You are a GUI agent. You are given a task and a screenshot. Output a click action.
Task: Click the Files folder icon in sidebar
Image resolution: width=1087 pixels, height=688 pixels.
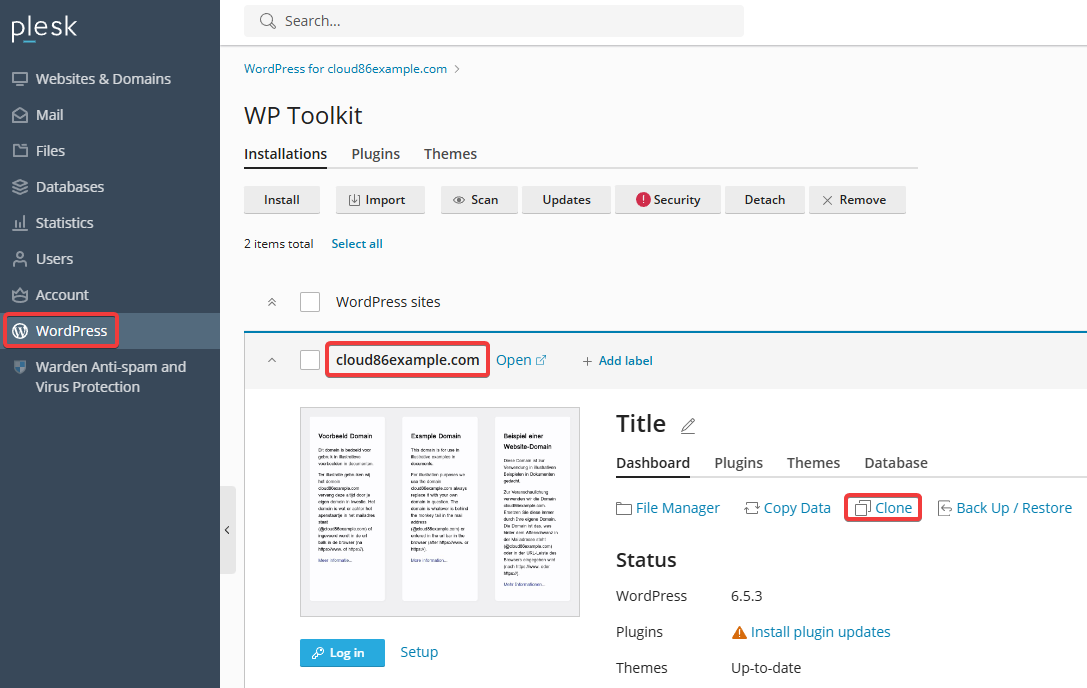tap(20, 150)
